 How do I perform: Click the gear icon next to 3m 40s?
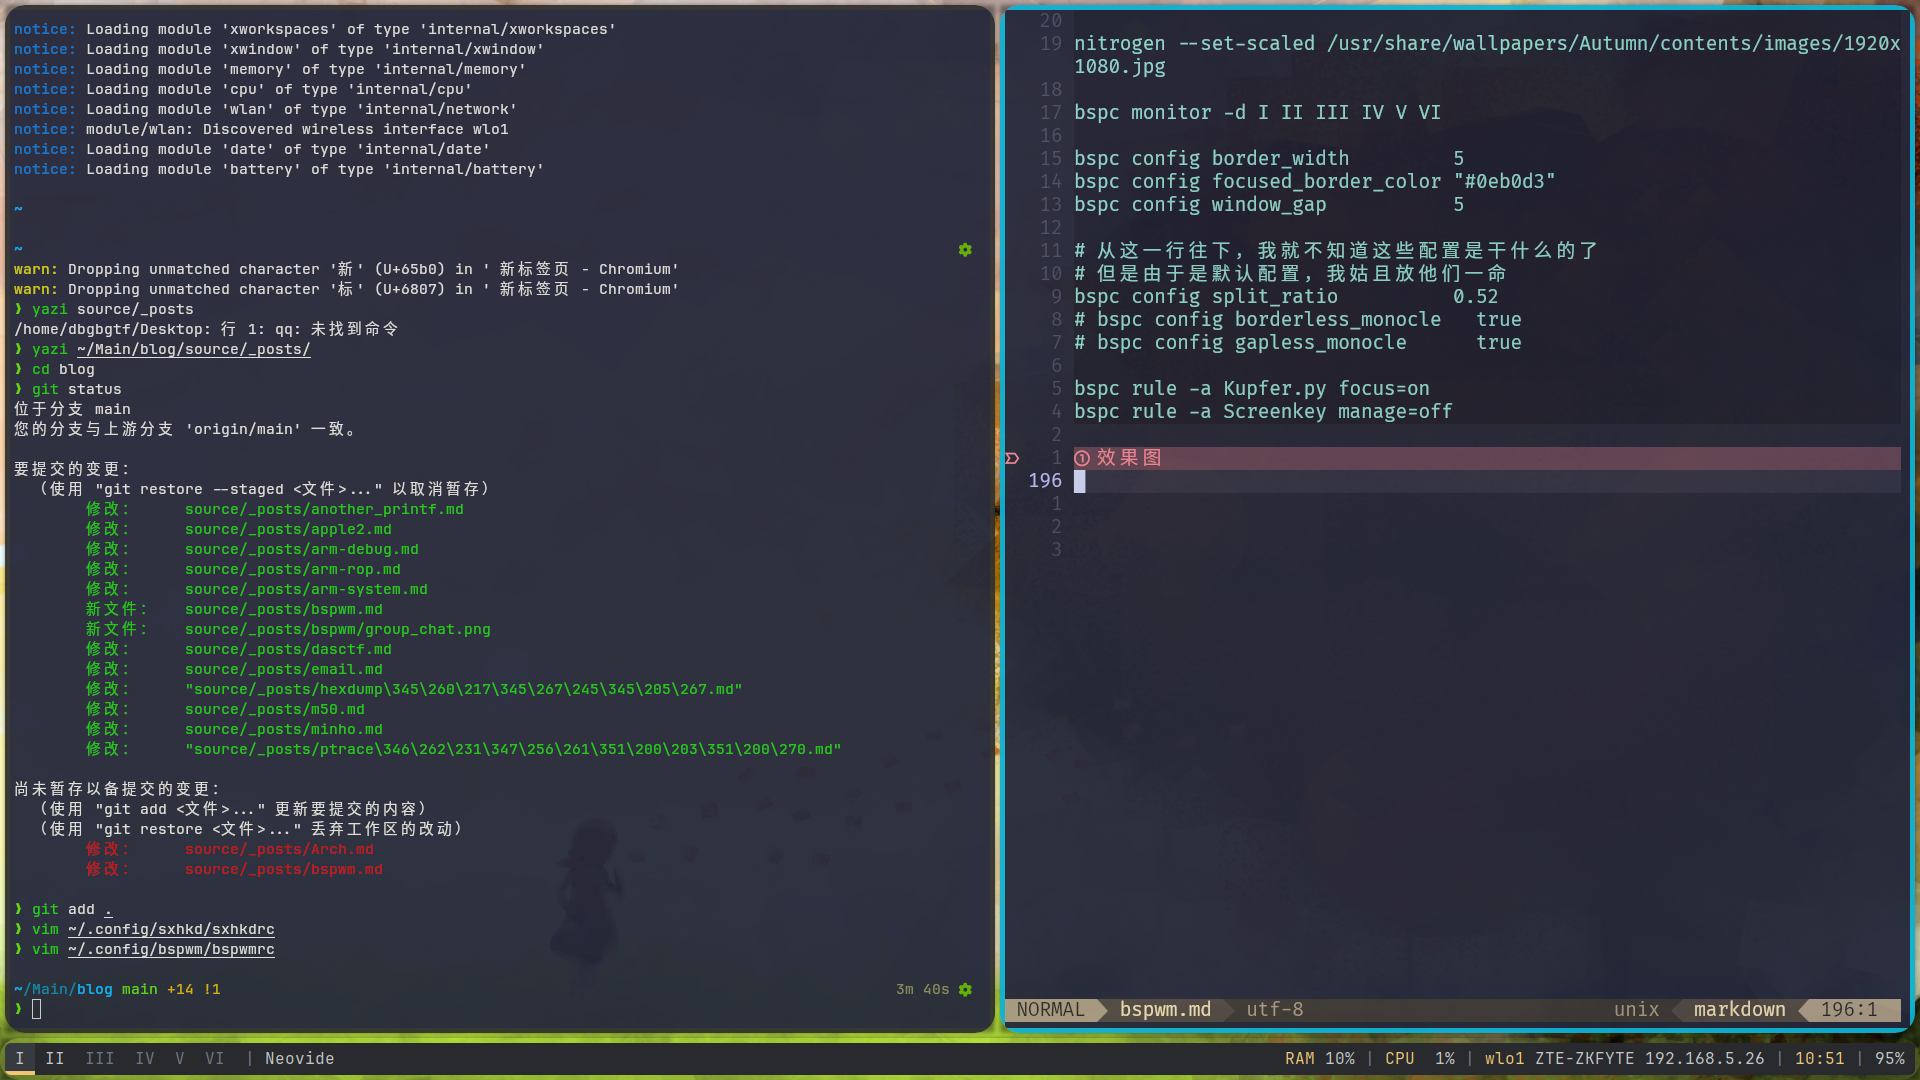[965, 990]
